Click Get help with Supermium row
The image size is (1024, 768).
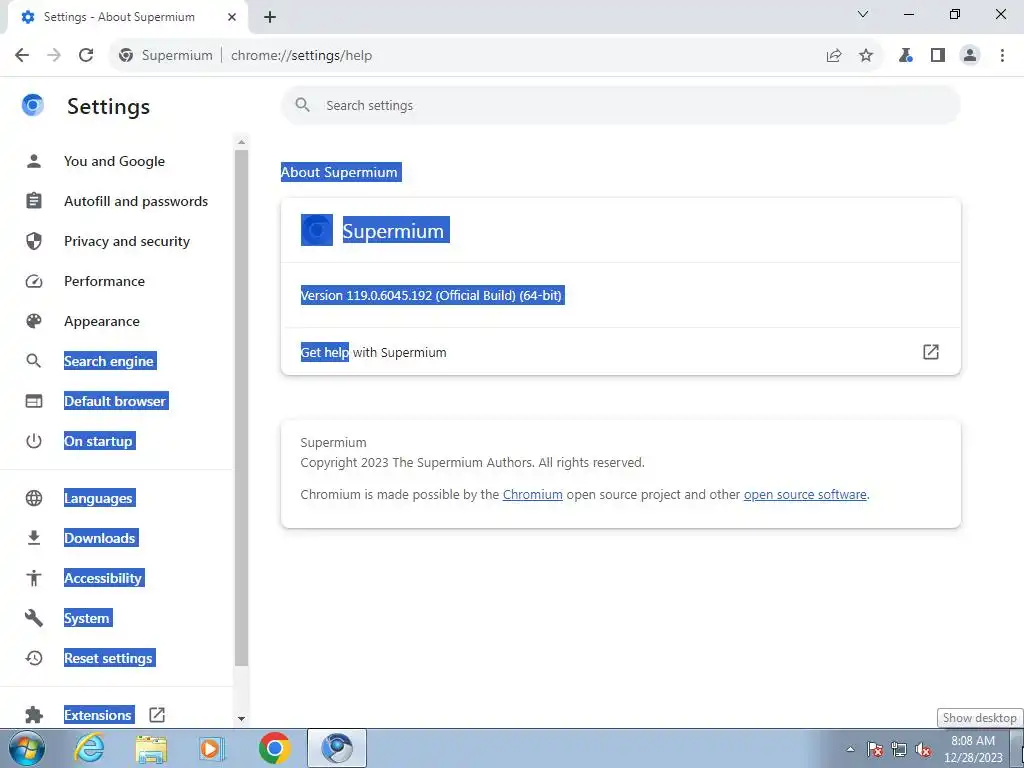point(620,352)
